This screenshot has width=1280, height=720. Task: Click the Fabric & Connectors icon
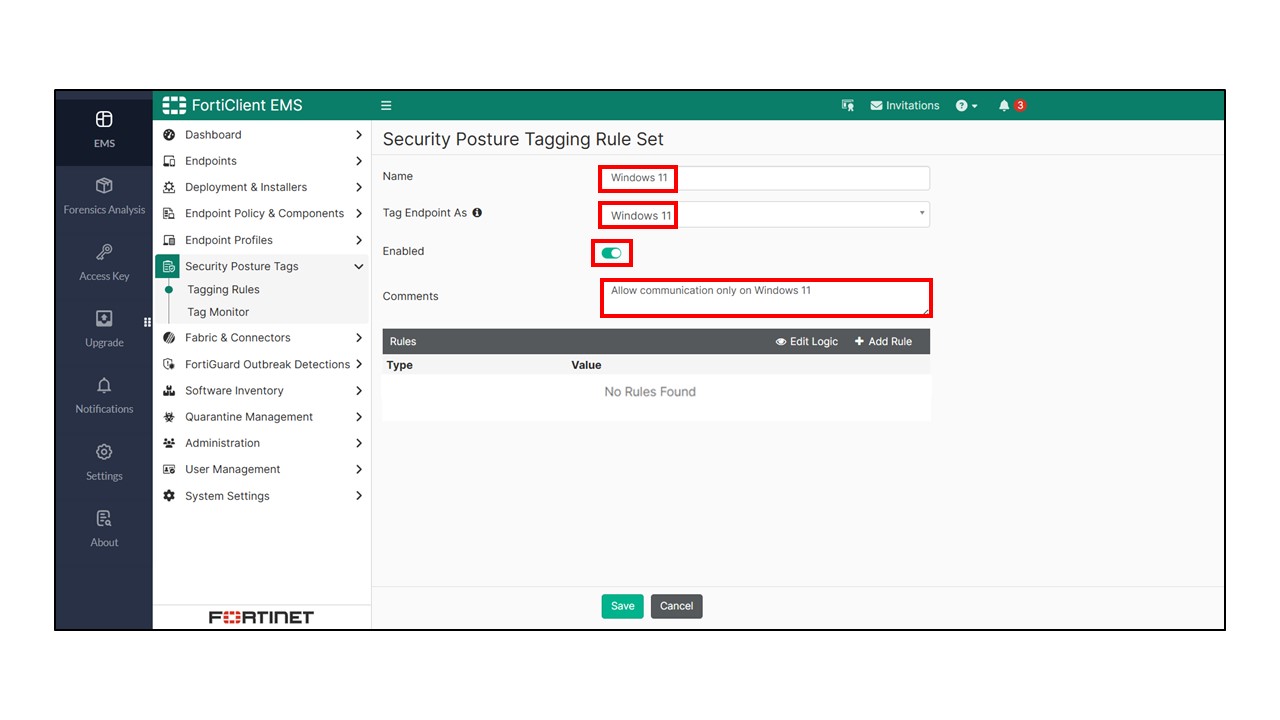(169, 338)
